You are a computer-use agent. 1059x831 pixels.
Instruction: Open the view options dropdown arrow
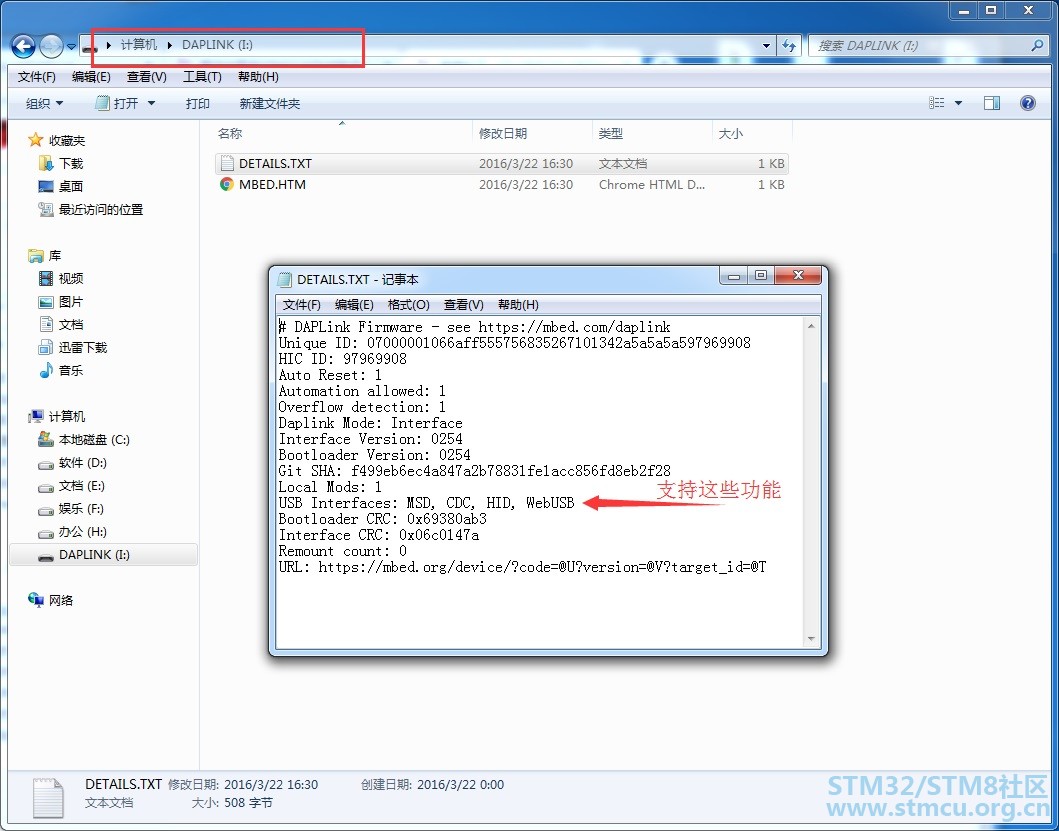click(x=958, y=103)
